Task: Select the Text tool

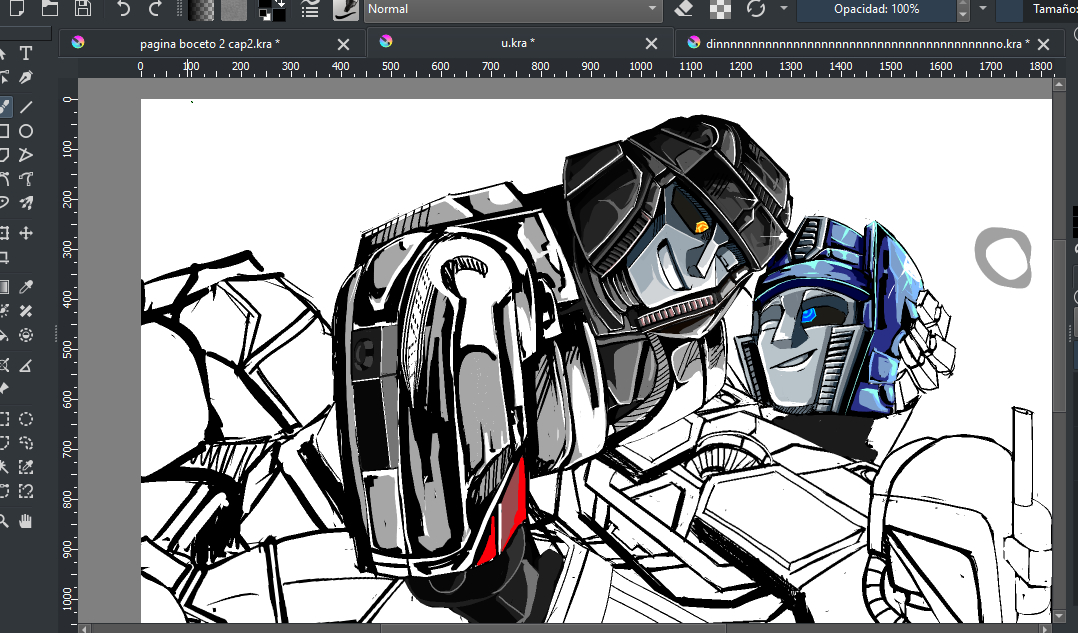Action: click(26, 53)
